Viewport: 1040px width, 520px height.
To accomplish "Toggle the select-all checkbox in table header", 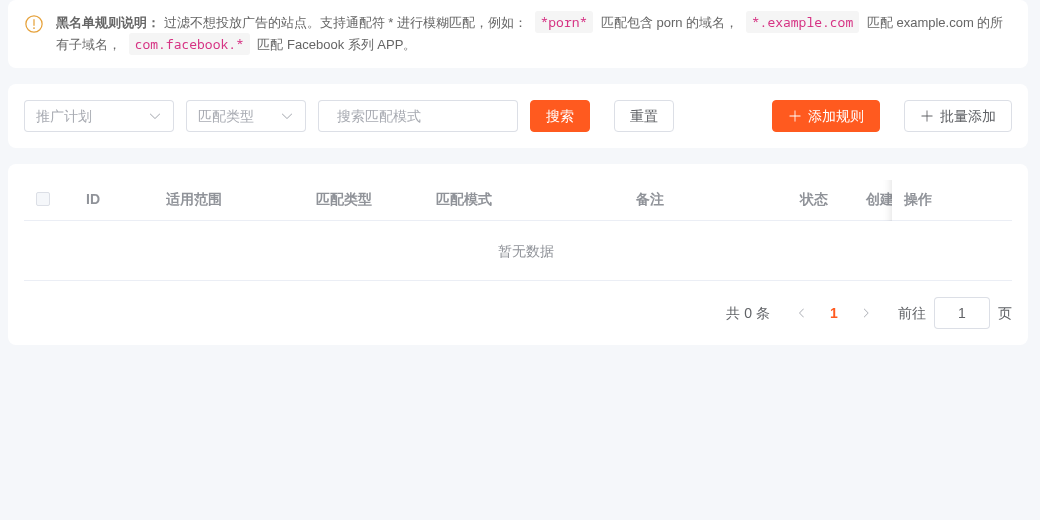I will (x=43, y=199).
